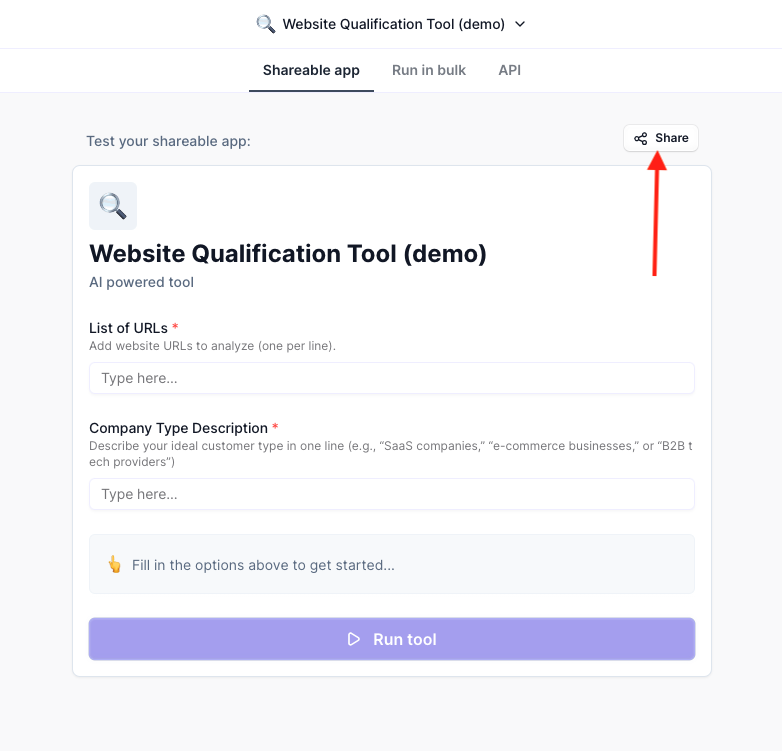Focus the Company Type Description input field

tap(391, 494)
